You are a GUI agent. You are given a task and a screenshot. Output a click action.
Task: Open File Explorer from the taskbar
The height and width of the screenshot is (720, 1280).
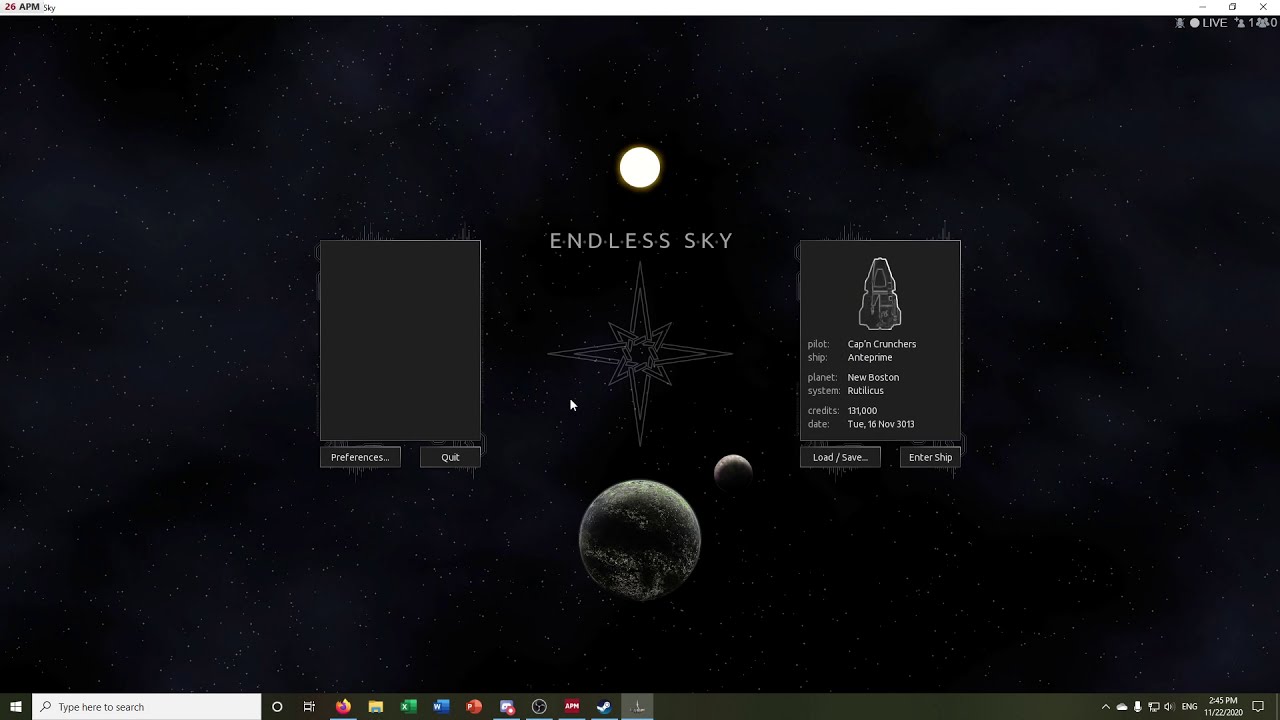(x=376, y=707)
